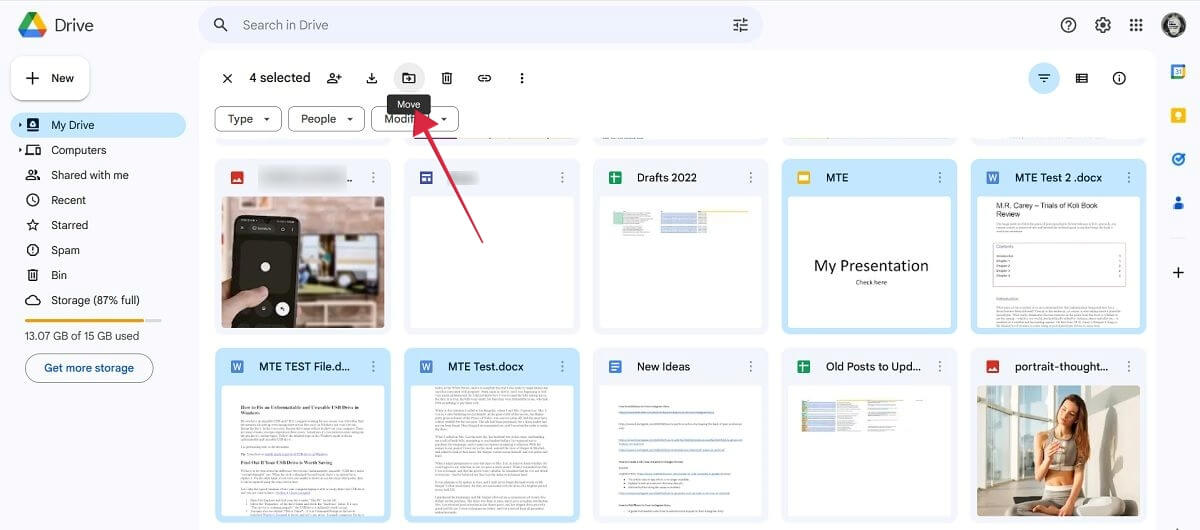Click the New Ideas Docs file icon
The width and height of the screenshot is (1200, 530).
tap(615, 366)
